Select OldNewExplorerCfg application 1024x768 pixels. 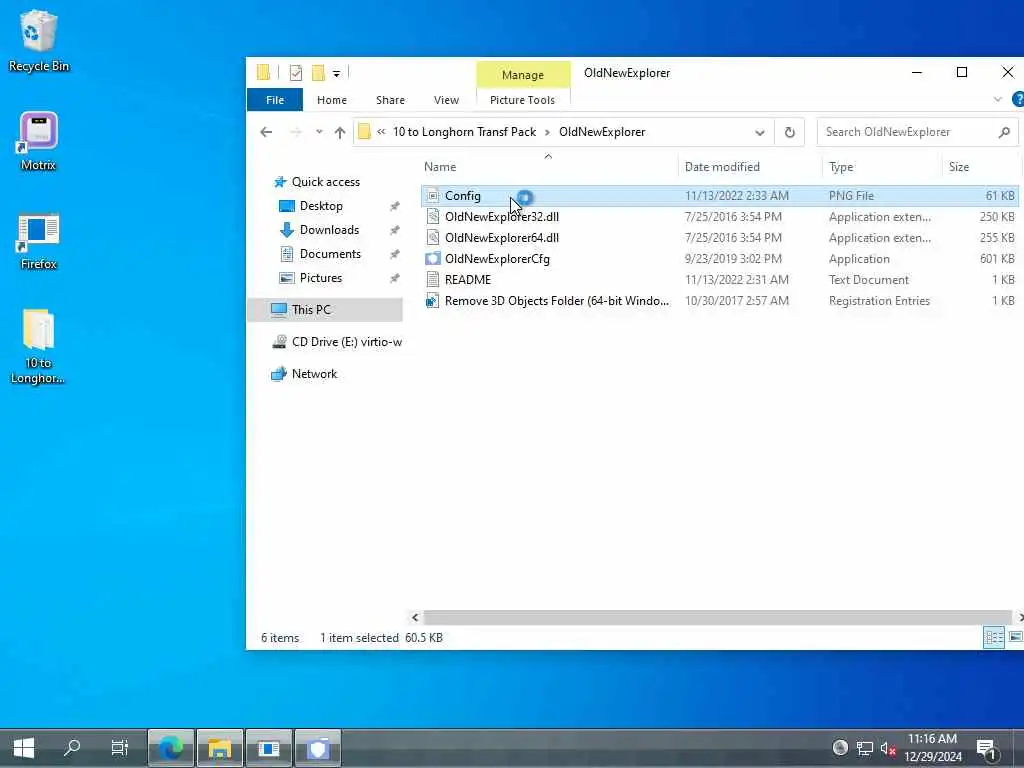pyautogui.click(x=720, y=259)
